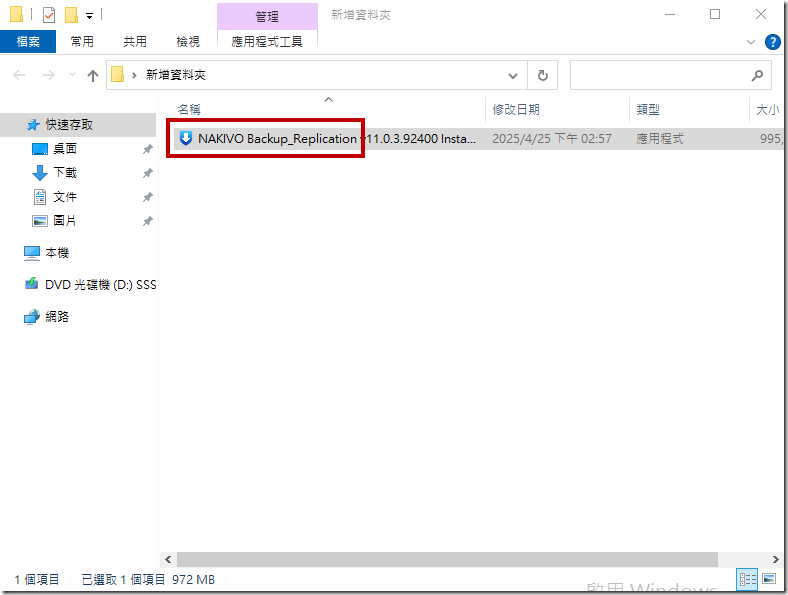Click the 已選取 1 個項目 972 MB status text

(x=148, y=579)
